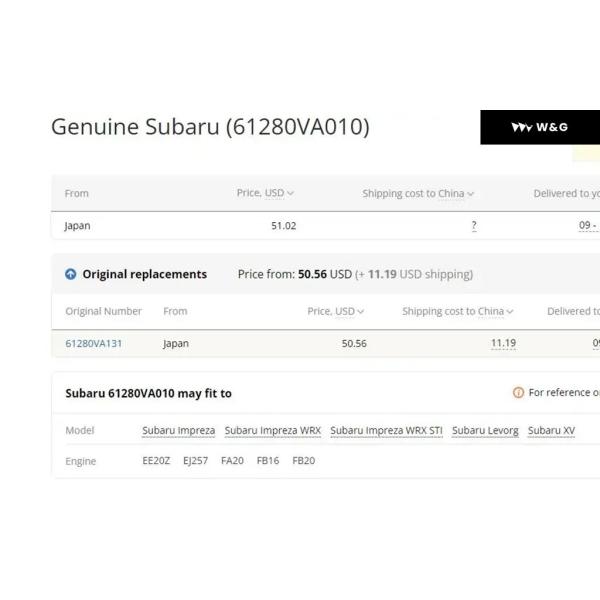Select the 51.02 price in Japan row
This screenshot has height=600, width=600.
click(284, 226)
